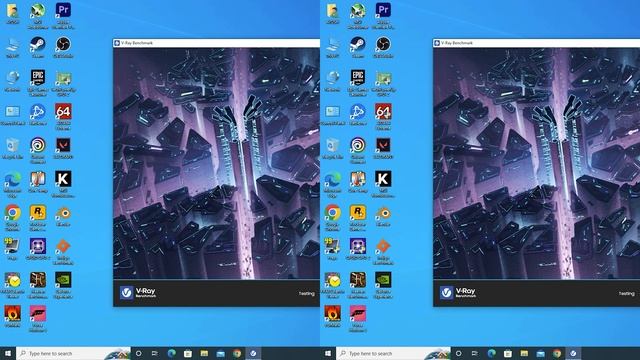The height and width of the screenshot is (360, 640).
Task: Open Adobe Premiere Pro icon on right desktop
Action: pyautogui.click(x=383, y=10)
